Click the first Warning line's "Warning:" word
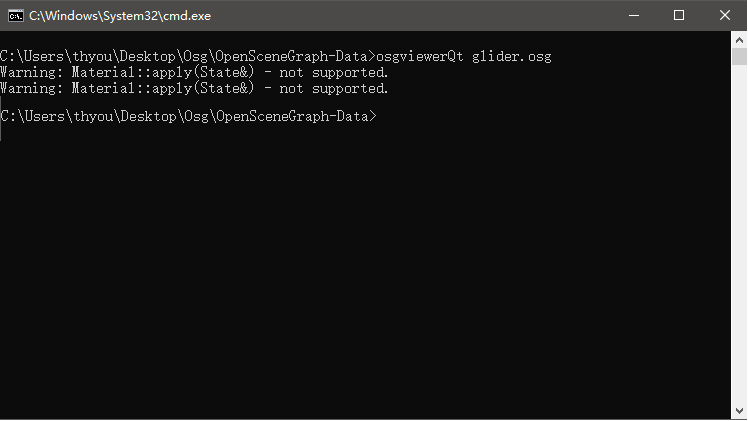 [x=32, y=73]
